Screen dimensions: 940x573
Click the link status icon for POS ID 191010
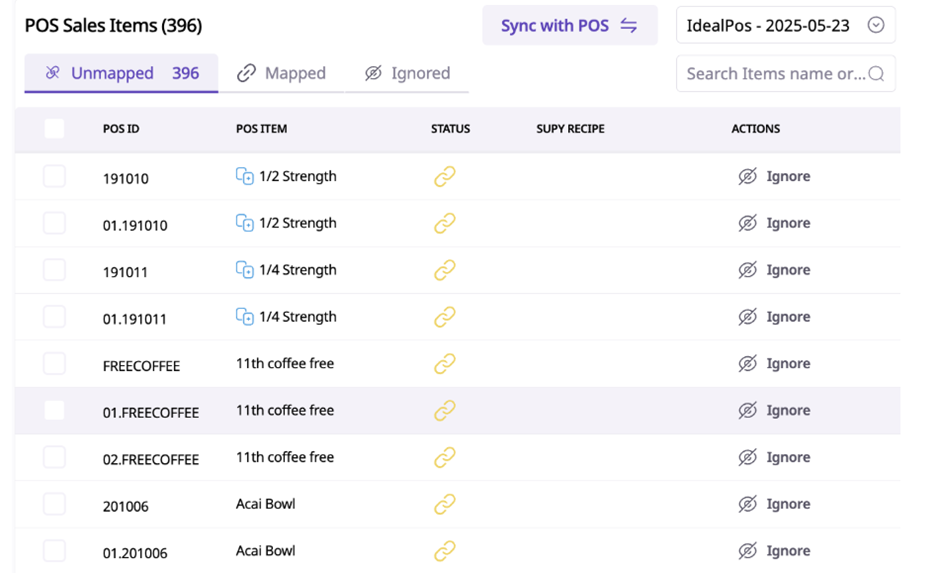[x=445, y=177]
